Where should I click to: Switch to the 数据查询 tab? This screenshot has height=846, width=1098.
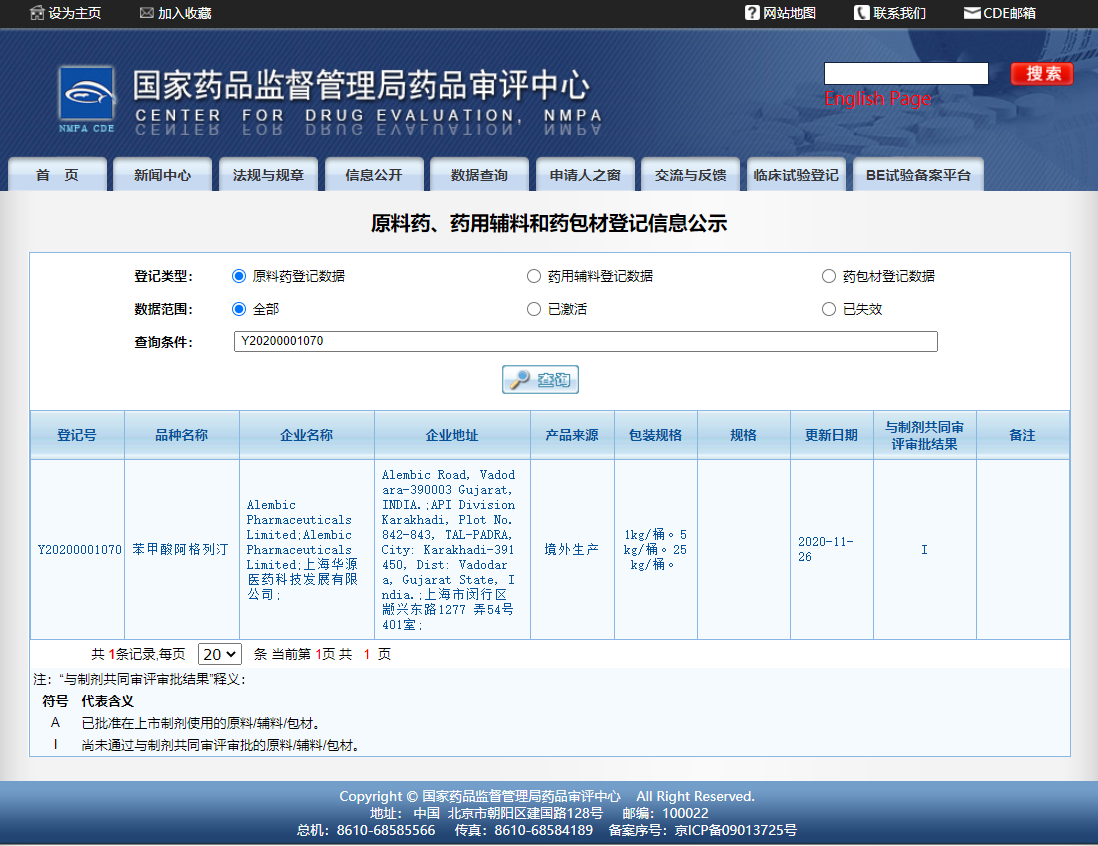pos(478,174)
